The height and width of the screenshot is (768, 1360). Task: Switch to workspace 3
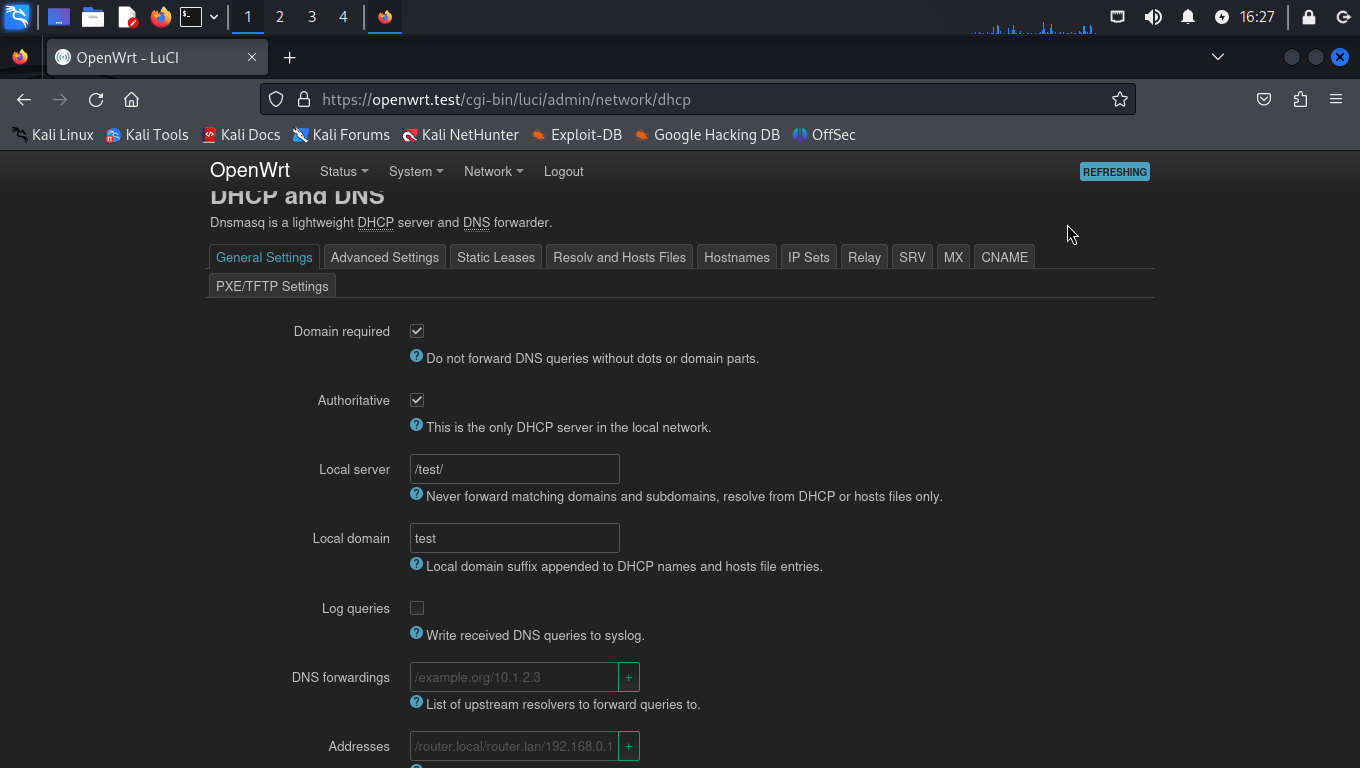click(312, 17)
